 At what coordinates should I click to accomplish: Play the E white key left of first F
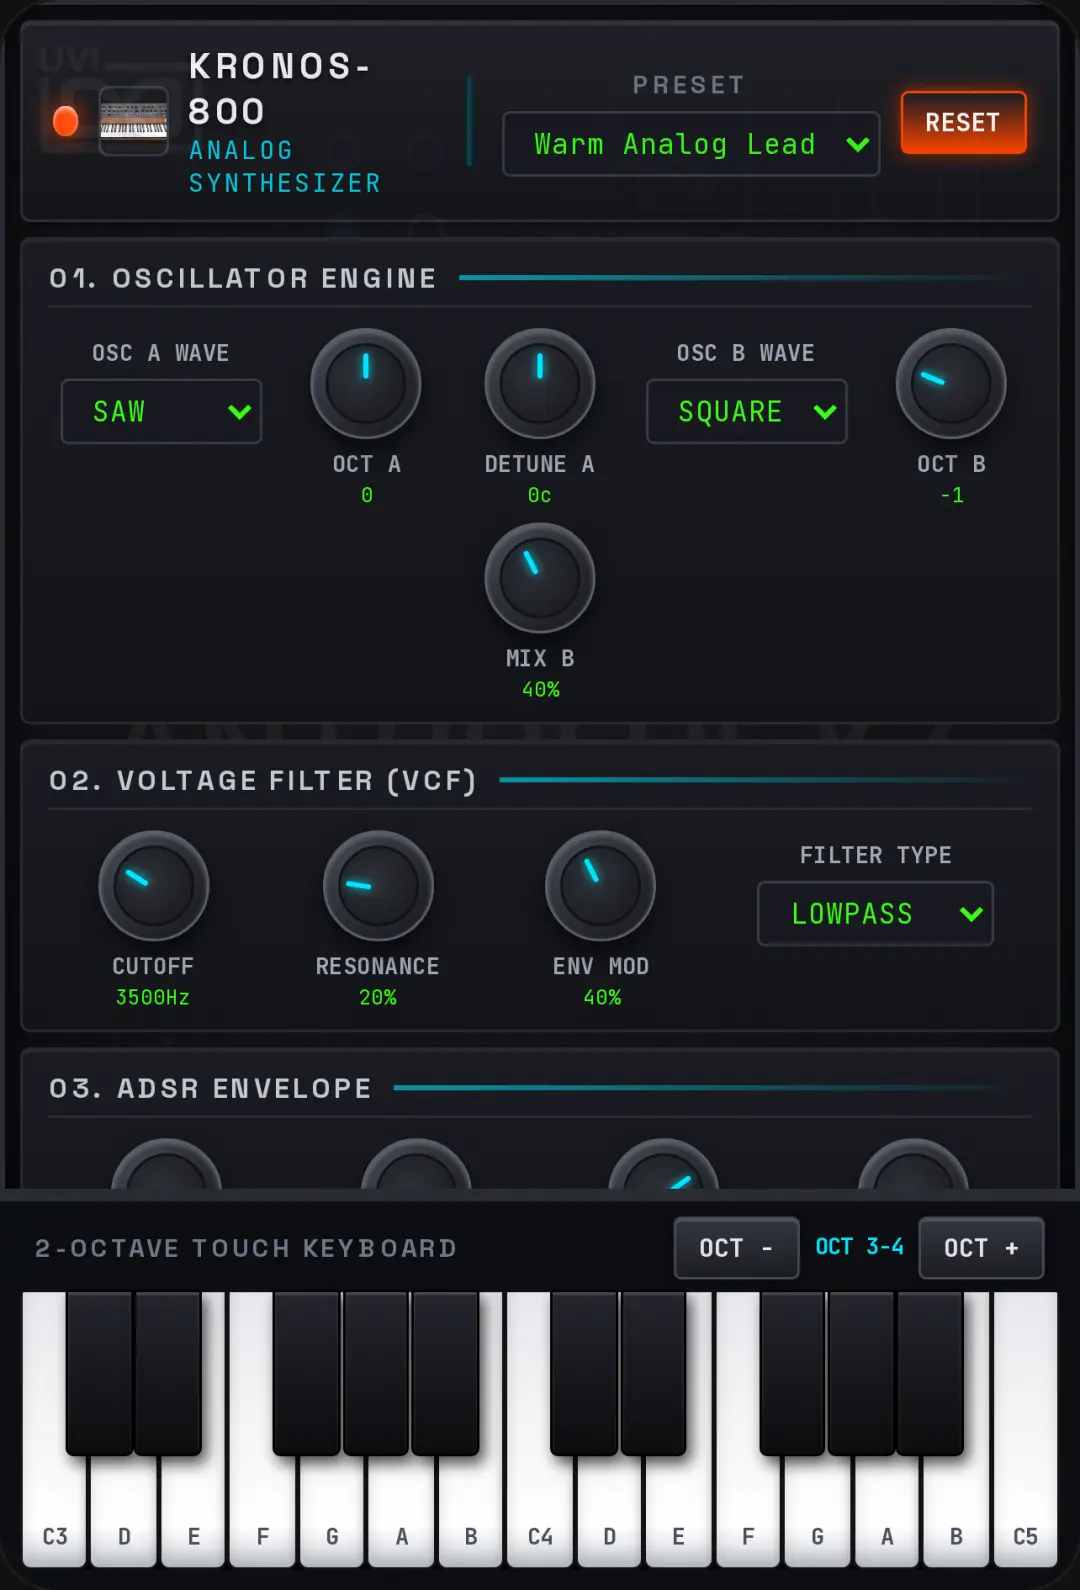pos(194,1510)
